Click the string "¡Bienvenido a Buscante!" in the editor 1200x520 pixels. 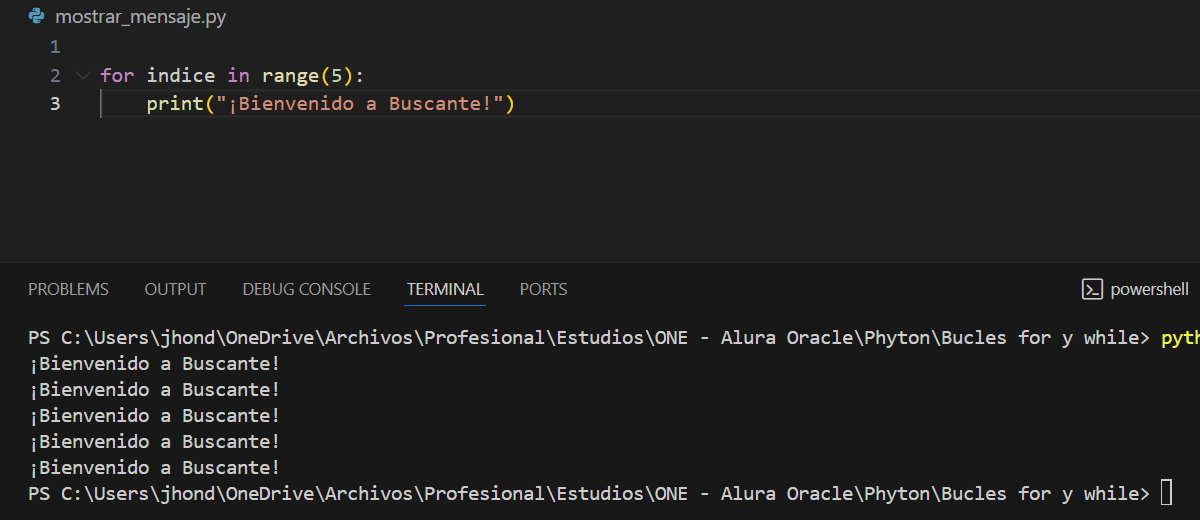(x=359, y=103)
